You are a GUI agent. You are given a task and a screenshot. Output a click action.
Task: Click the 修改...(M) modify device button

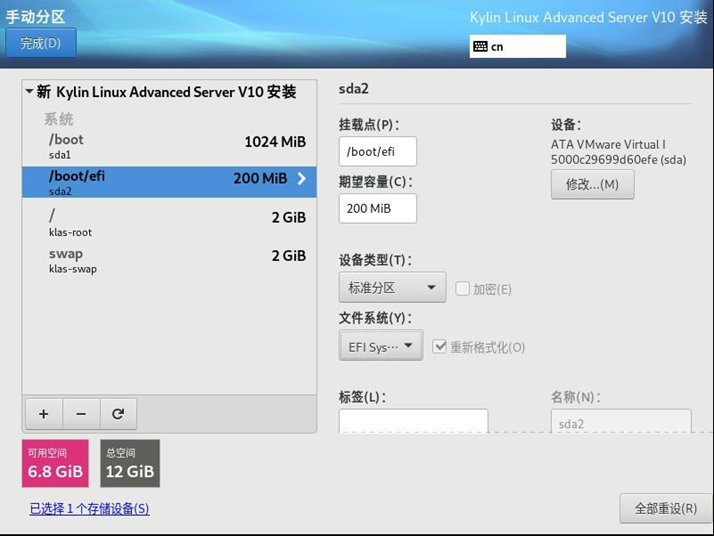[592, 184]
